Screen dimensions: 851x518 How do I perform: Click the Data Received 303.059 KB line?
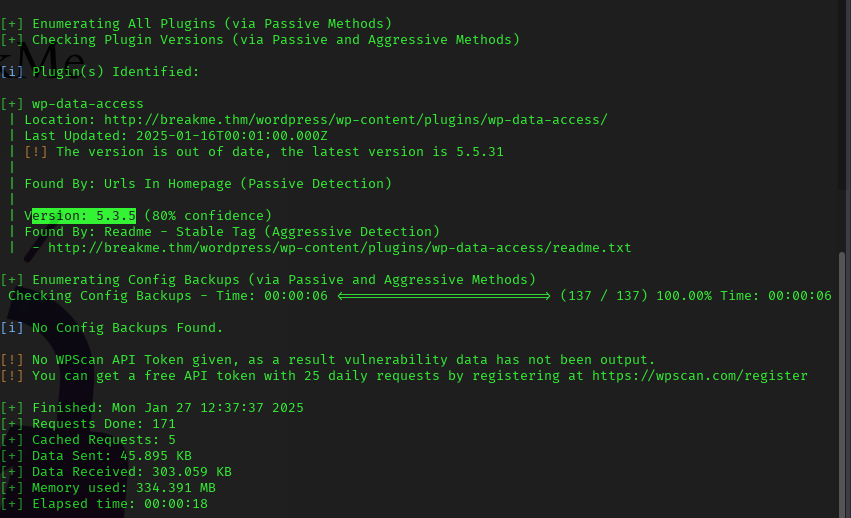pos(132,472)
